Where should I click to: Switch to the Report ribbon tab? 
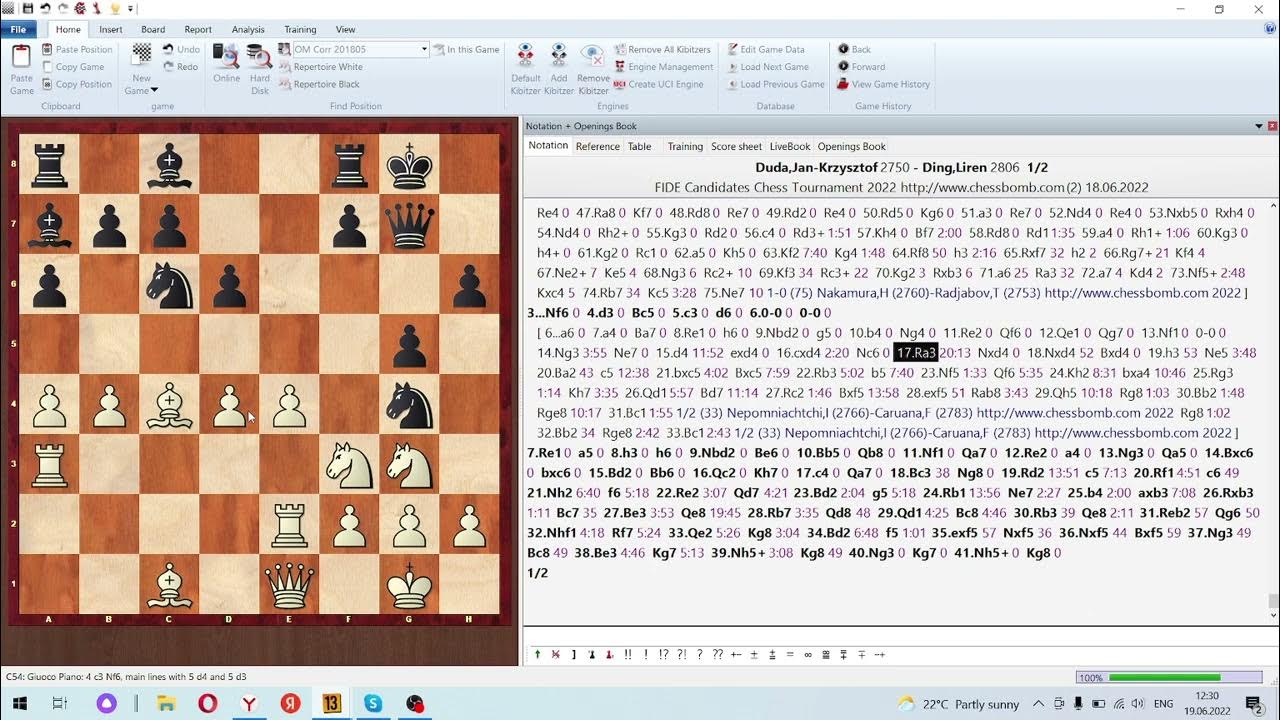198,29
